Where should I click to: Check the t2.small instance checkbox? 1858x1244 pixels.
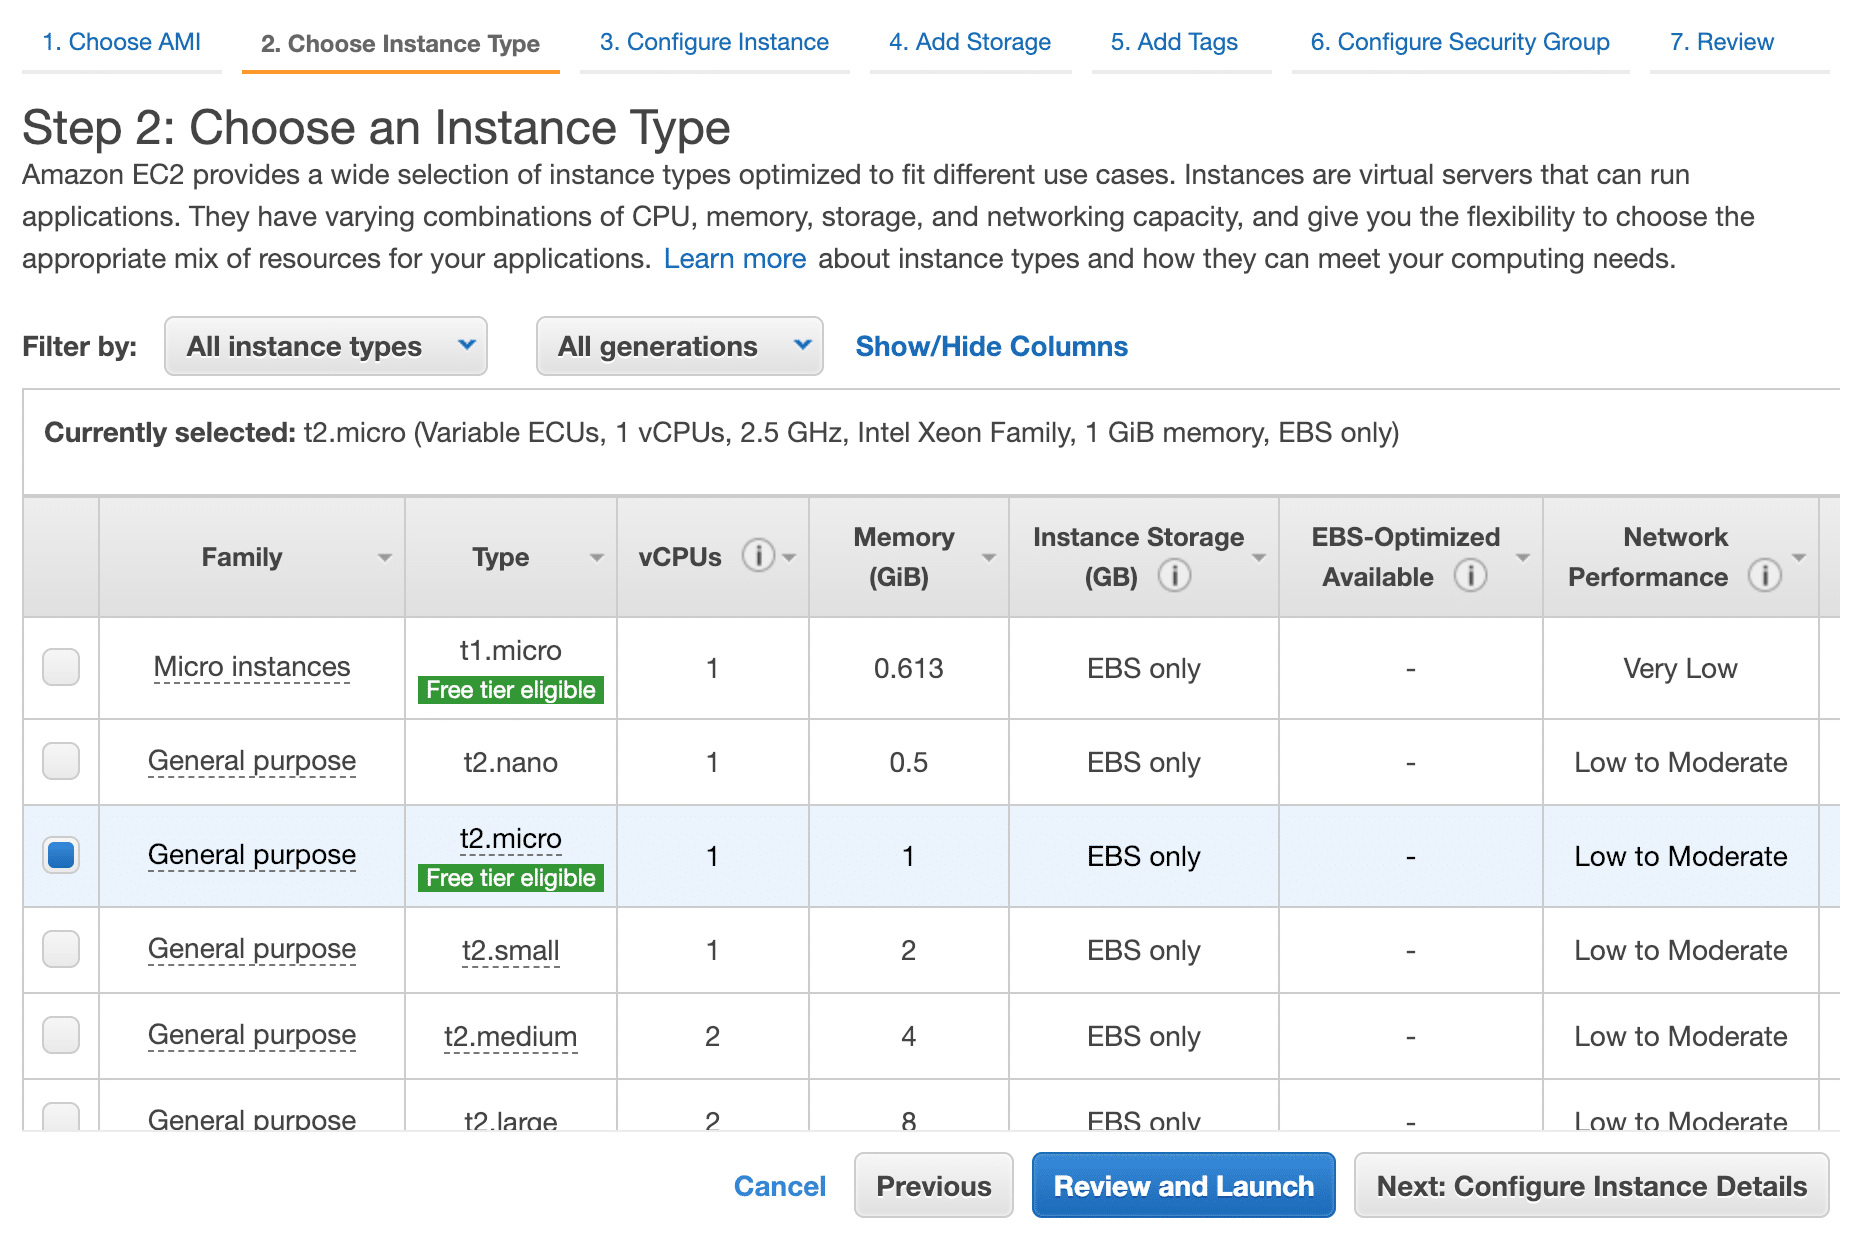60,950
